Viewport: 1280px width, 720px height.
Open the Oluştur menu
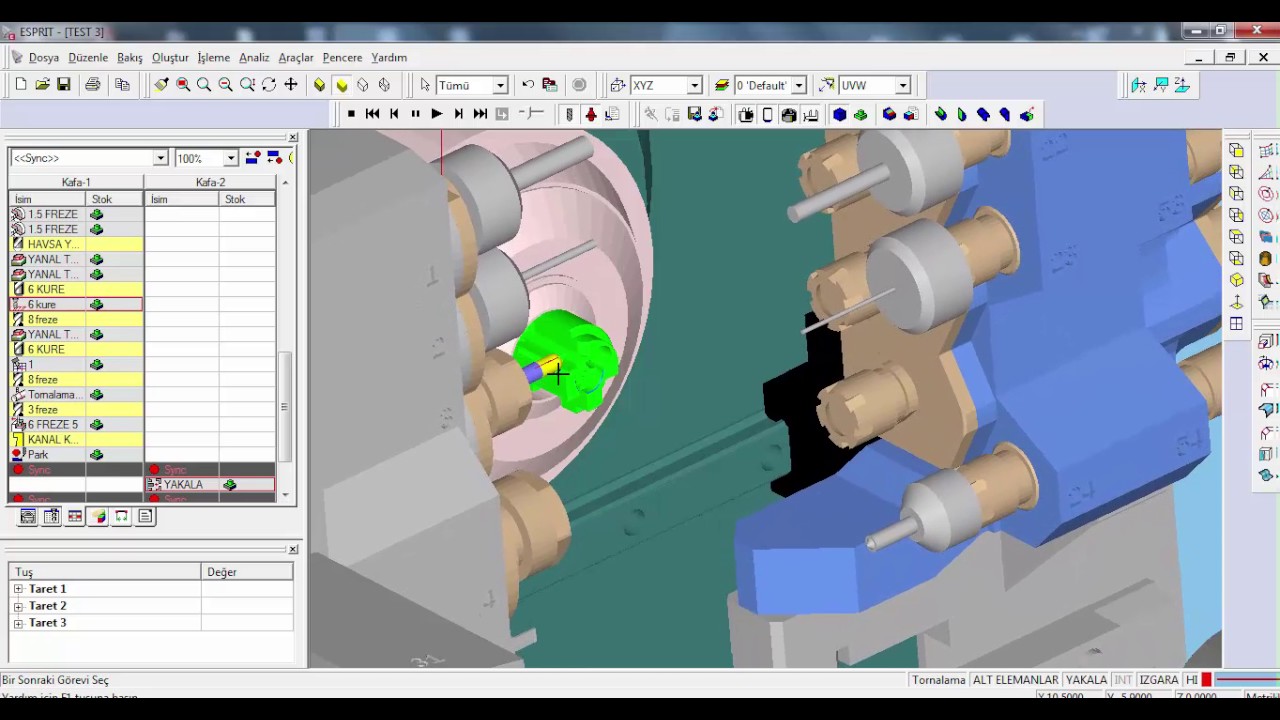[x=170, y=58]
